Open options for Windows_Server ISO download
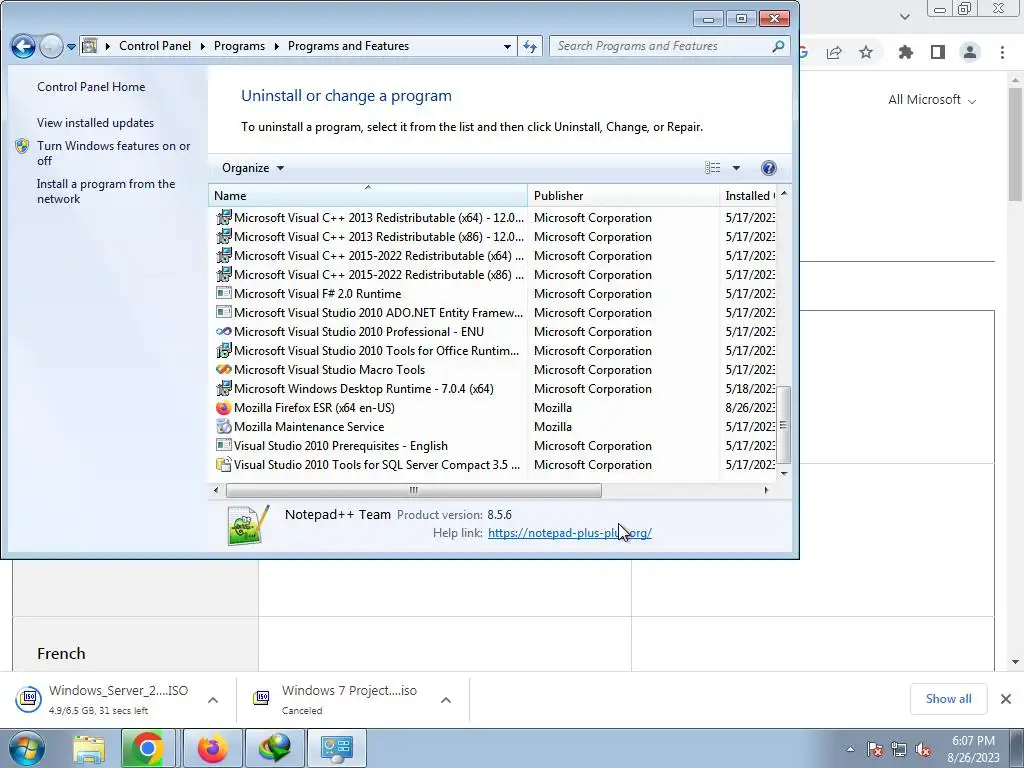Viewport: 1024px width, 768px height. pos(212,700)
